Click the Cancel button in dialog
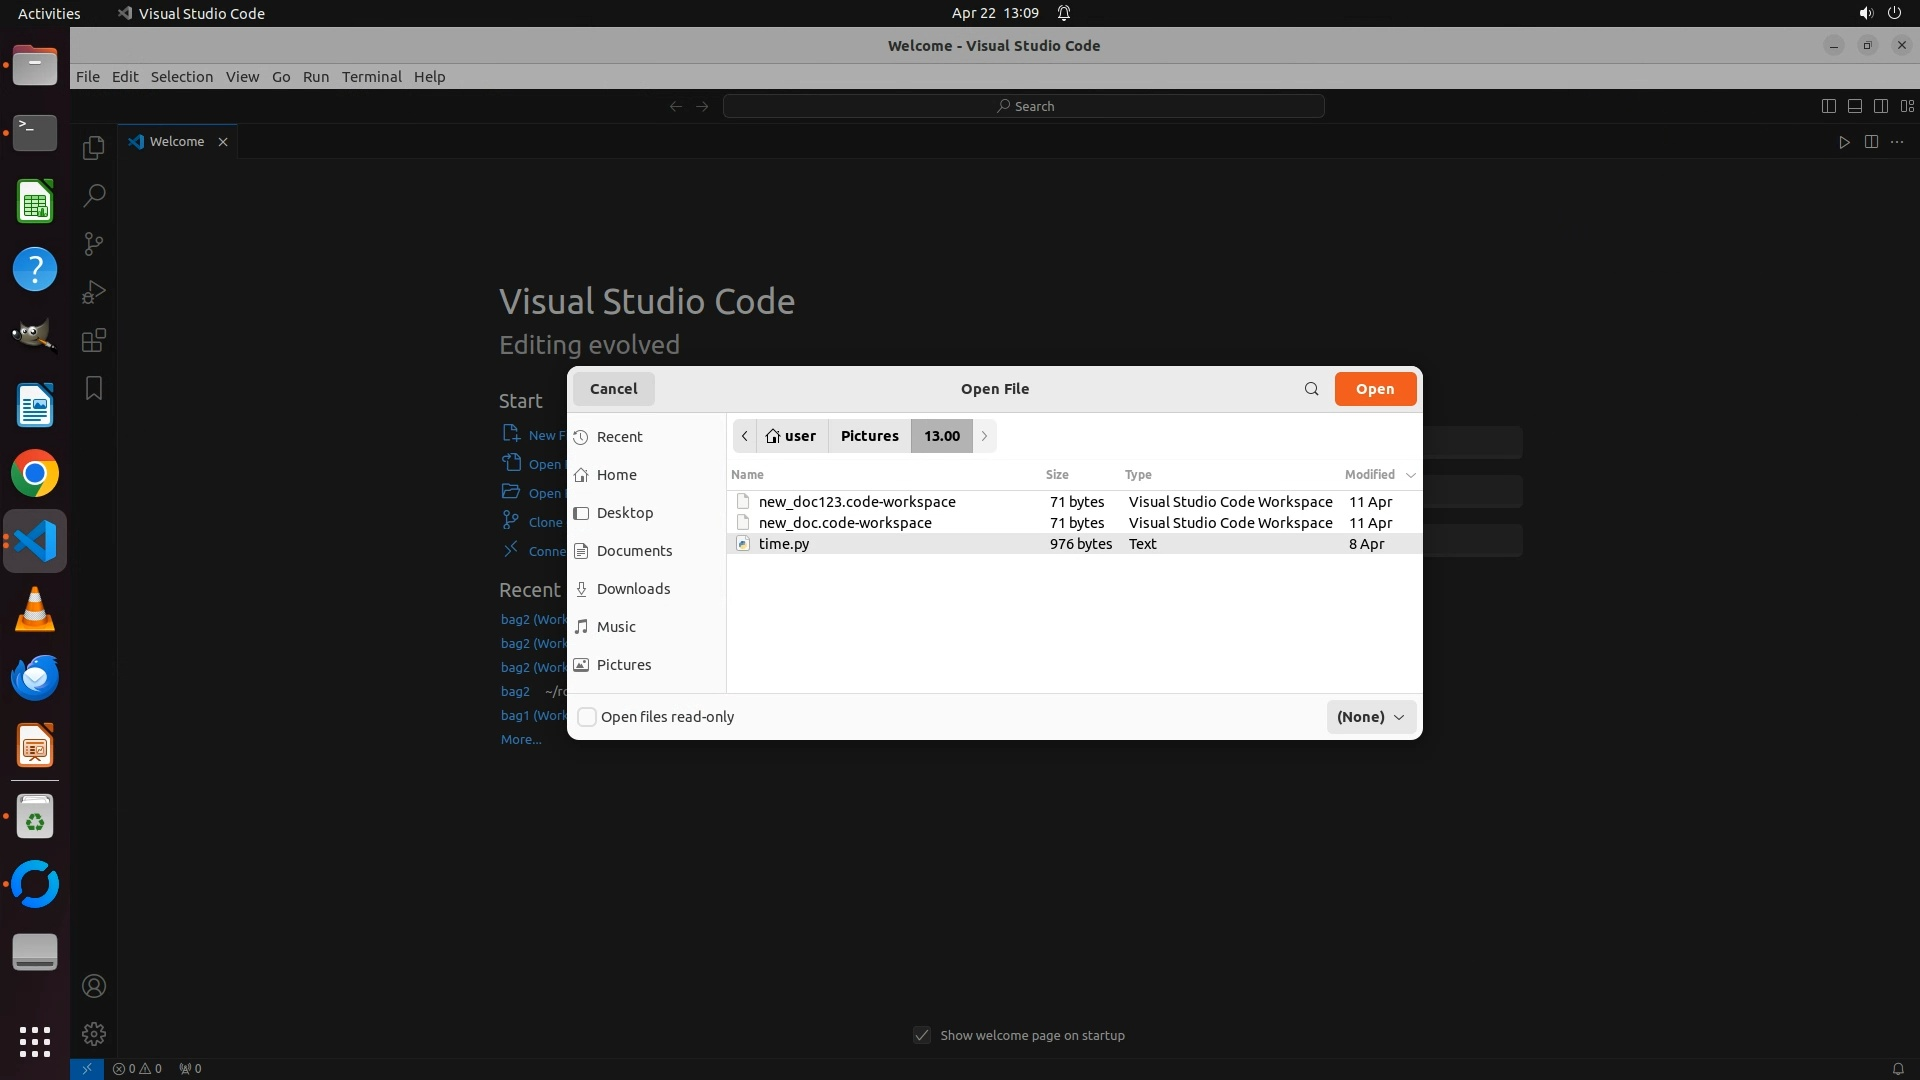This screenshot has height=1080, width=1920. pyautogui.click(x=613, y=389)
